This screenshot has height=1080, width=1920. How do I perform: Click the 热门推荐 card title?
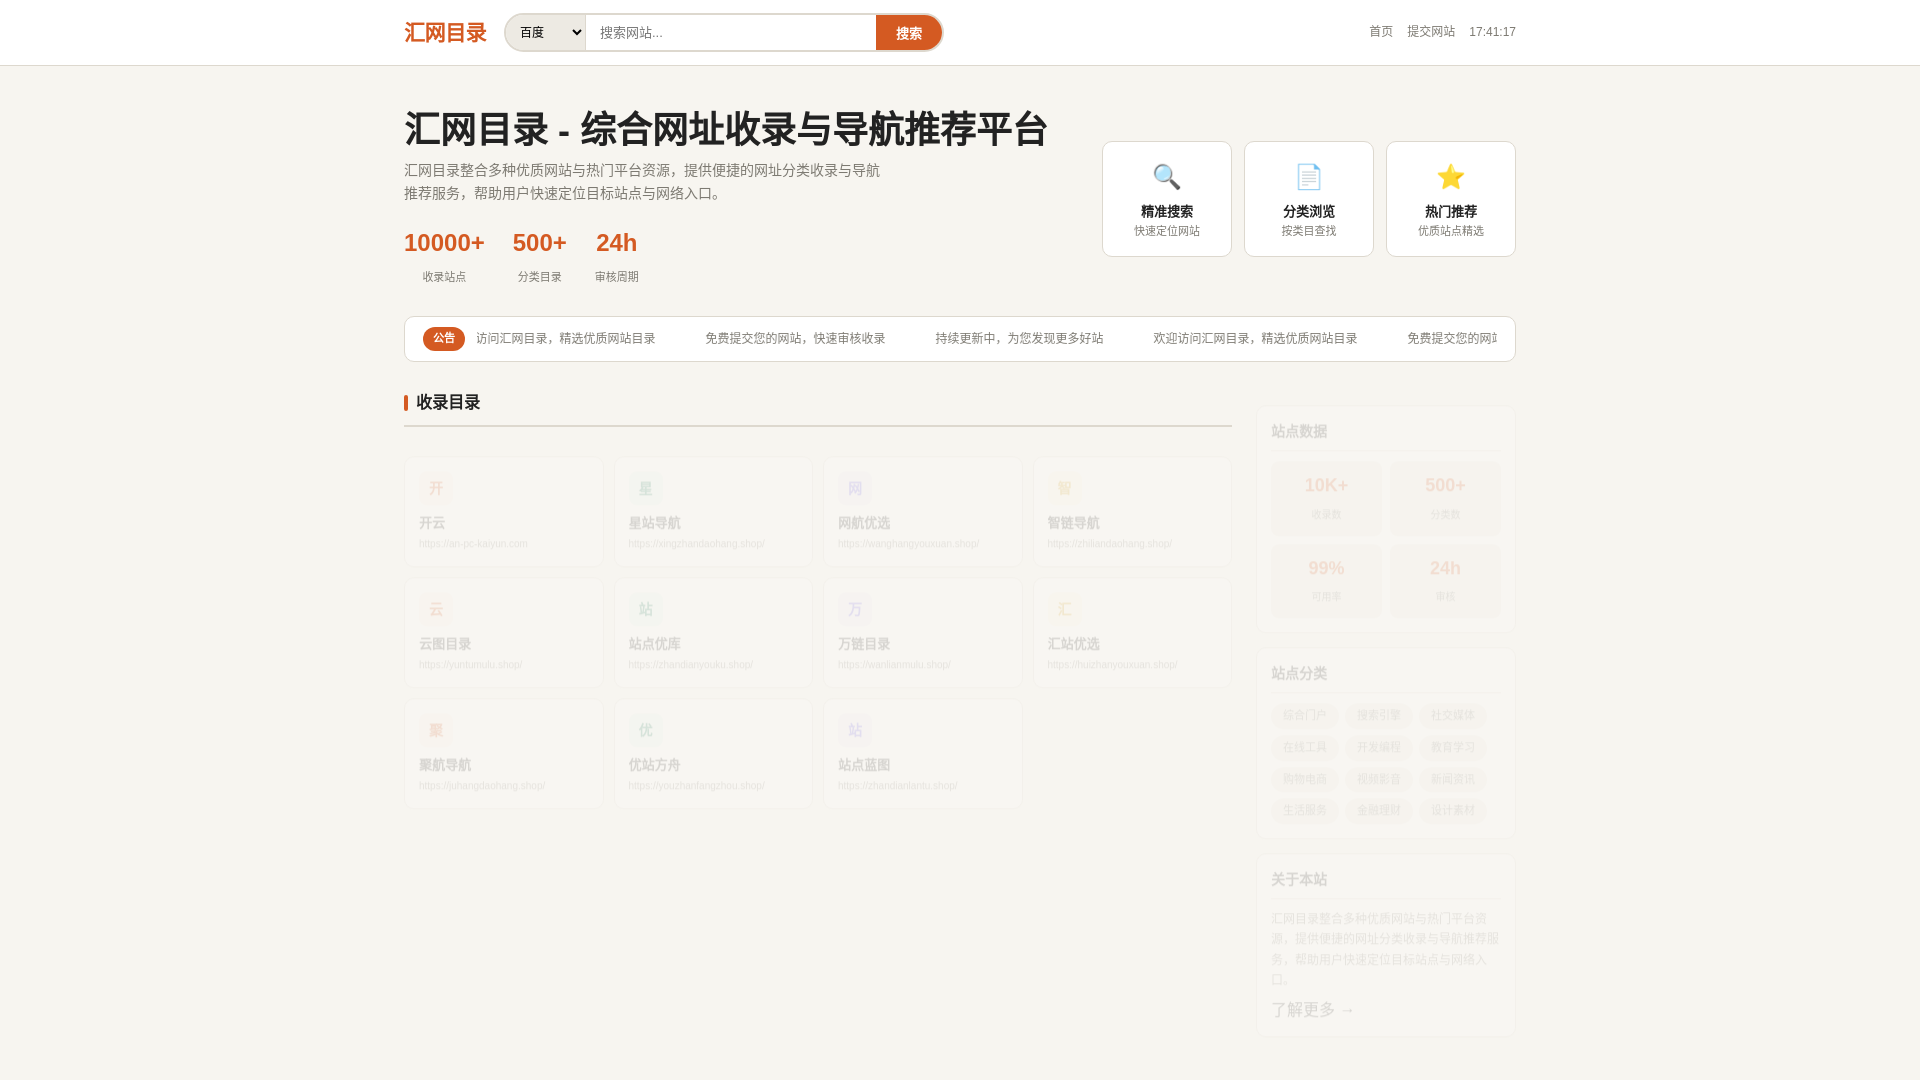[1451, 212]
